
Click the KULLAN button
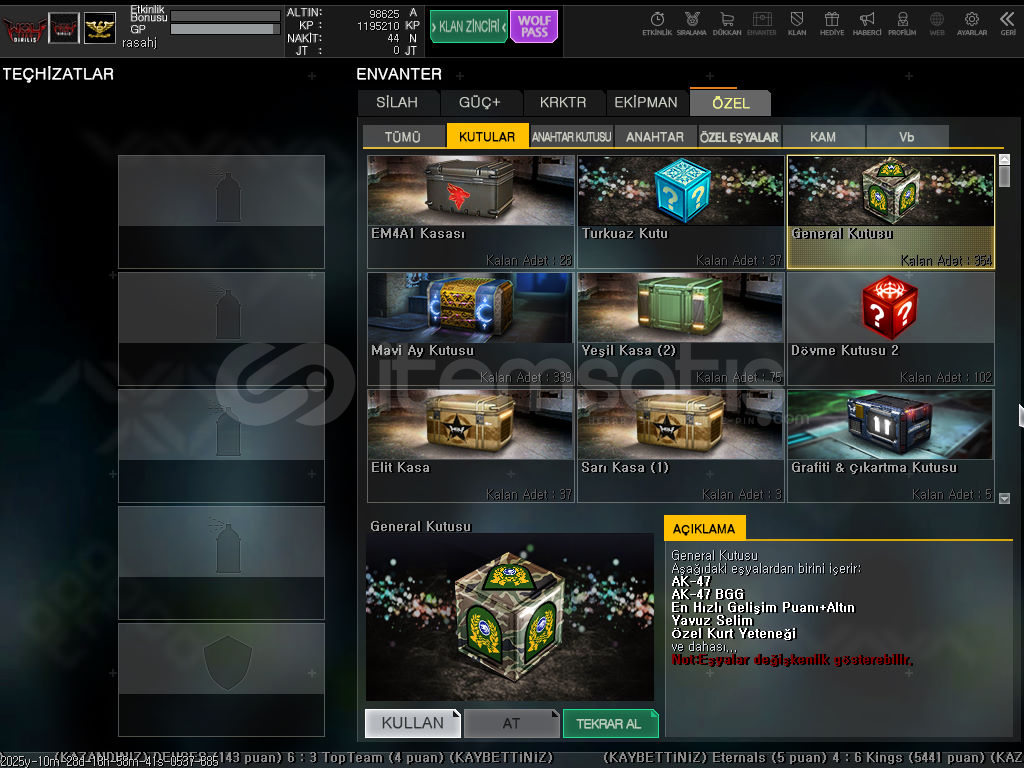413,723
